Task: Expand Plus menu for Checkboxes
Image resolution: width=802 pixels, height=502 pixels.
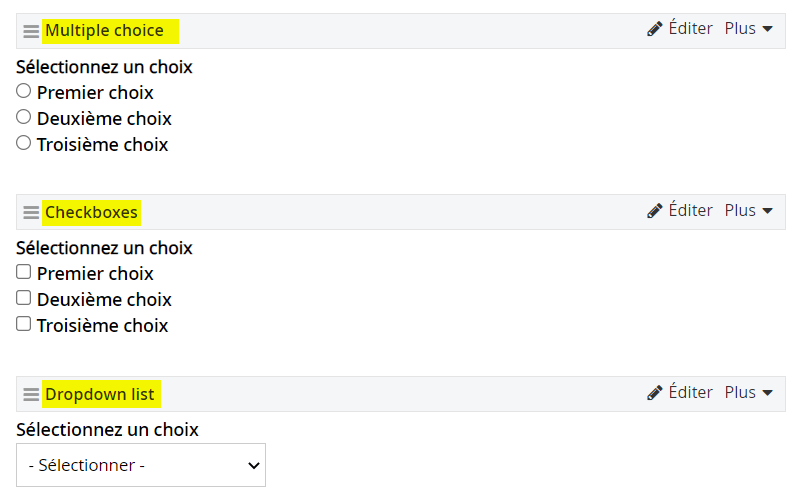Action: tap(749, 210)
